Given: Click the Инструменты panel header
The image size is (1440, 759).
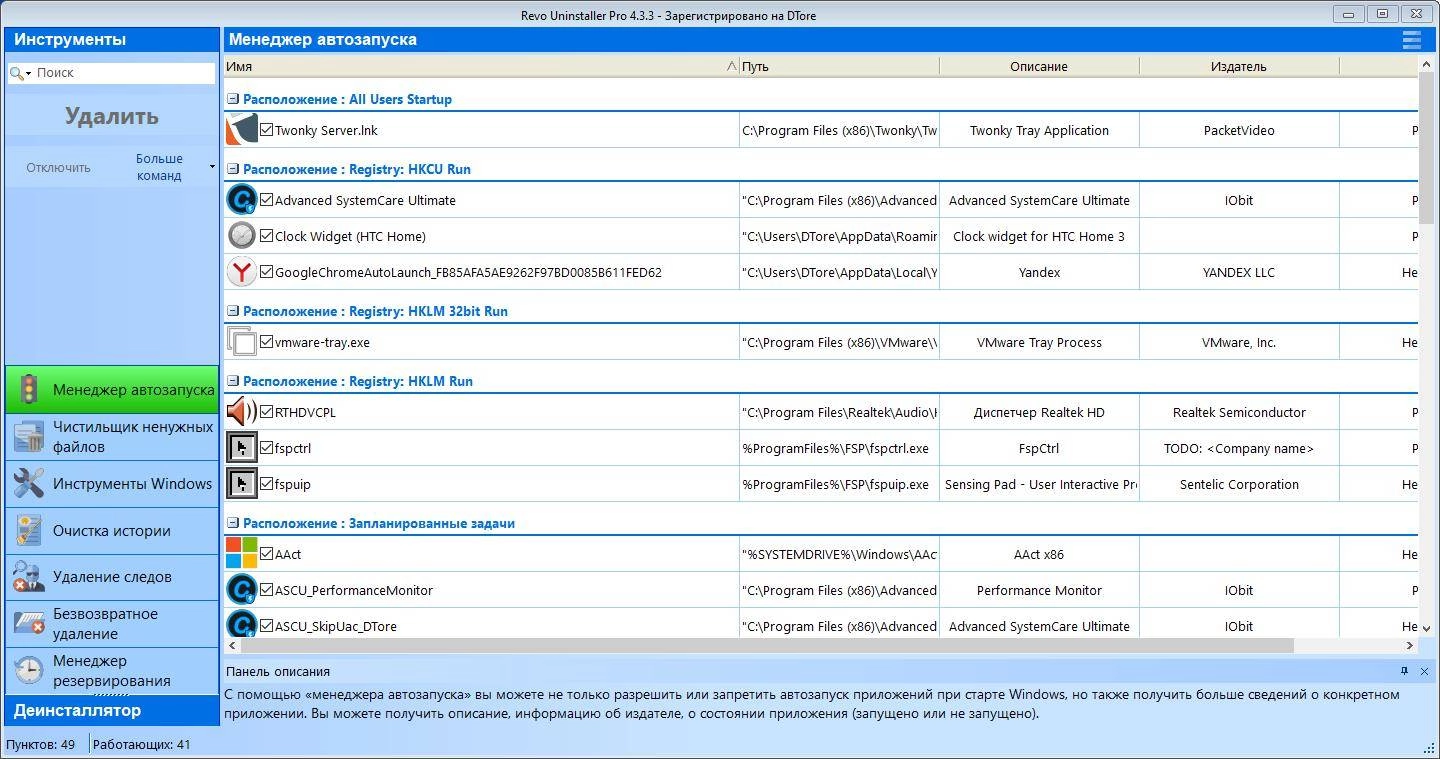Looking at the screenshot, I should click(x=112, y=39).
